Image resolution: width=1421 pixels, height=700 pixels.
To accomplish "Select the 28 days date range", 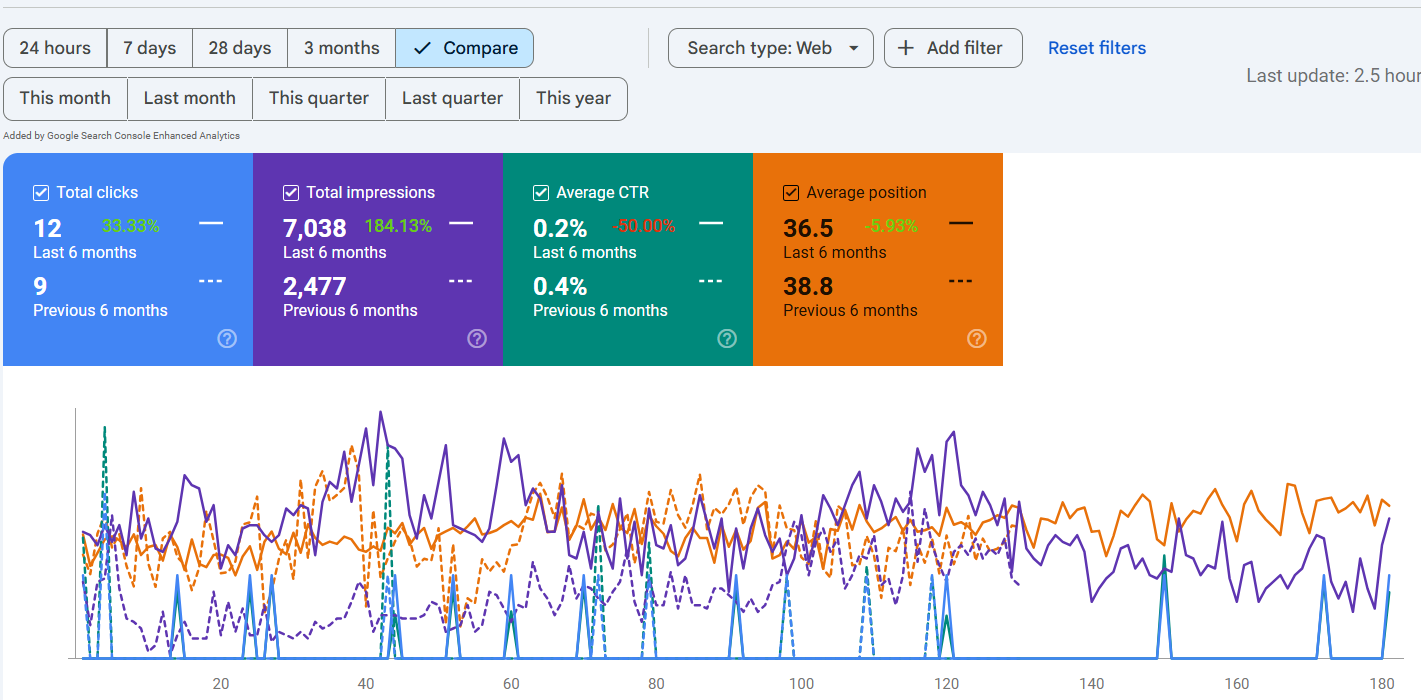I will tap(239, 48).
